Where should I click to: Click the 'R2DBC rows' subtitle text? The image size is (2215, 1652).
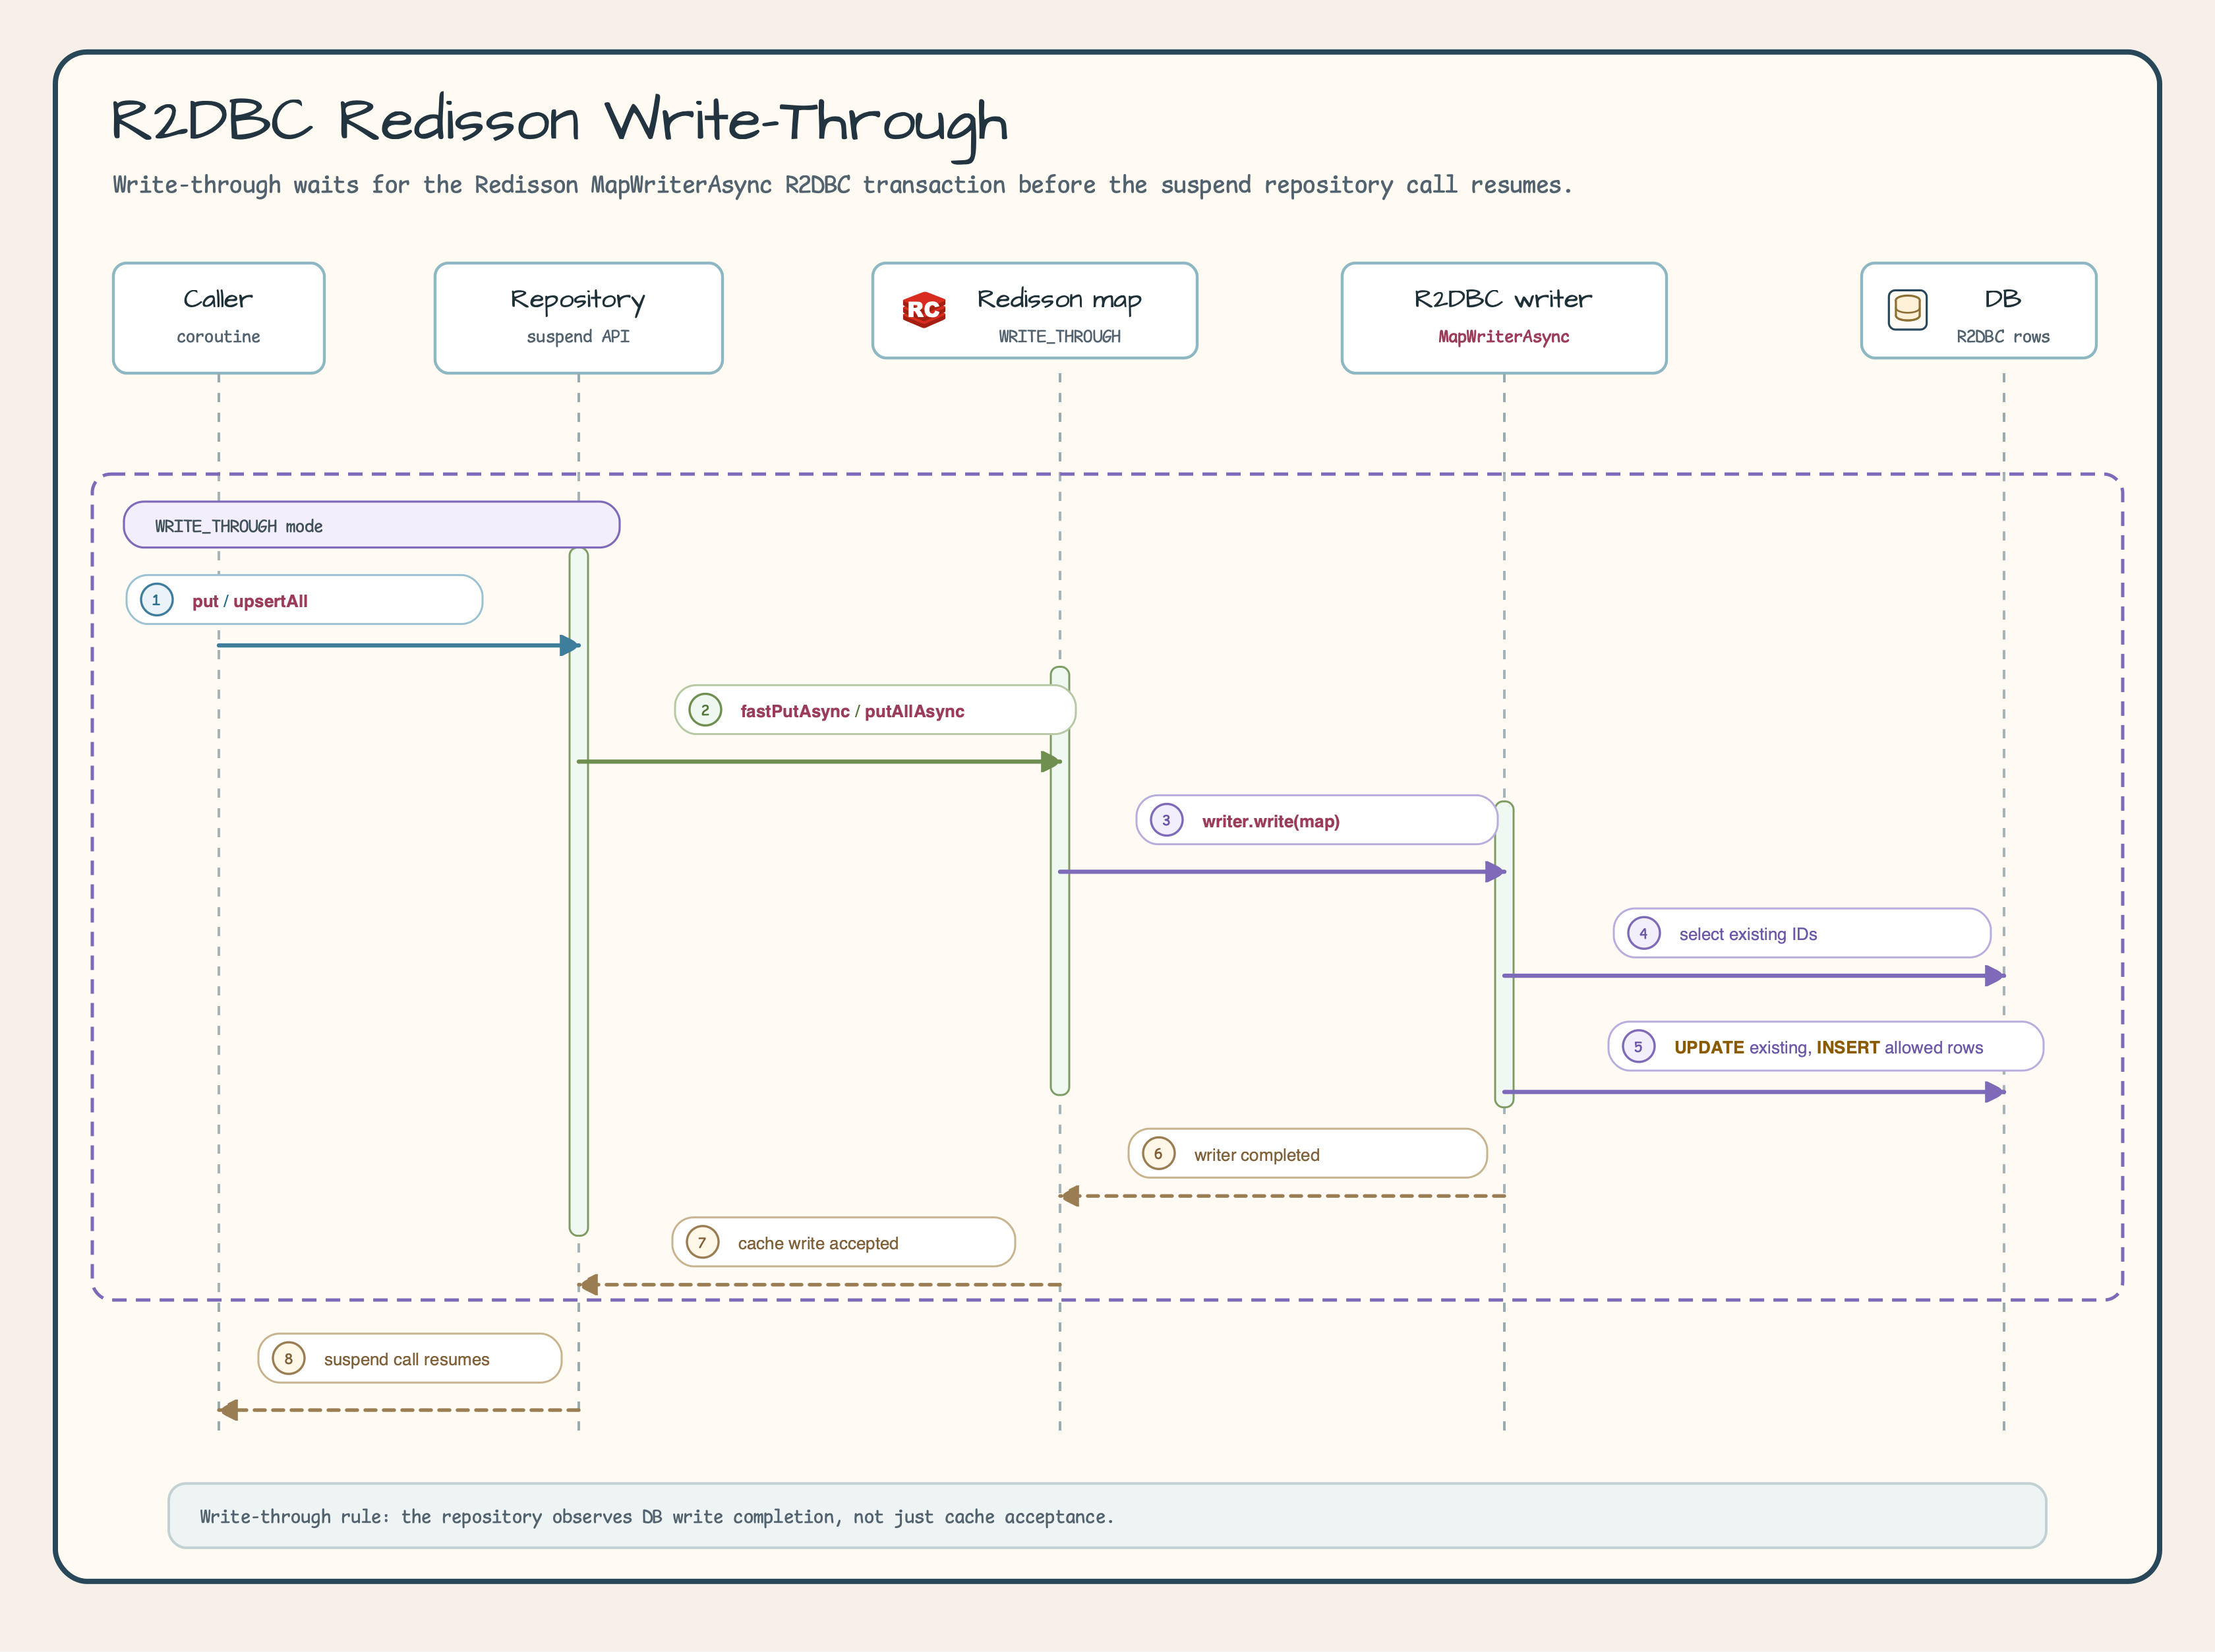click(2003, 337)
